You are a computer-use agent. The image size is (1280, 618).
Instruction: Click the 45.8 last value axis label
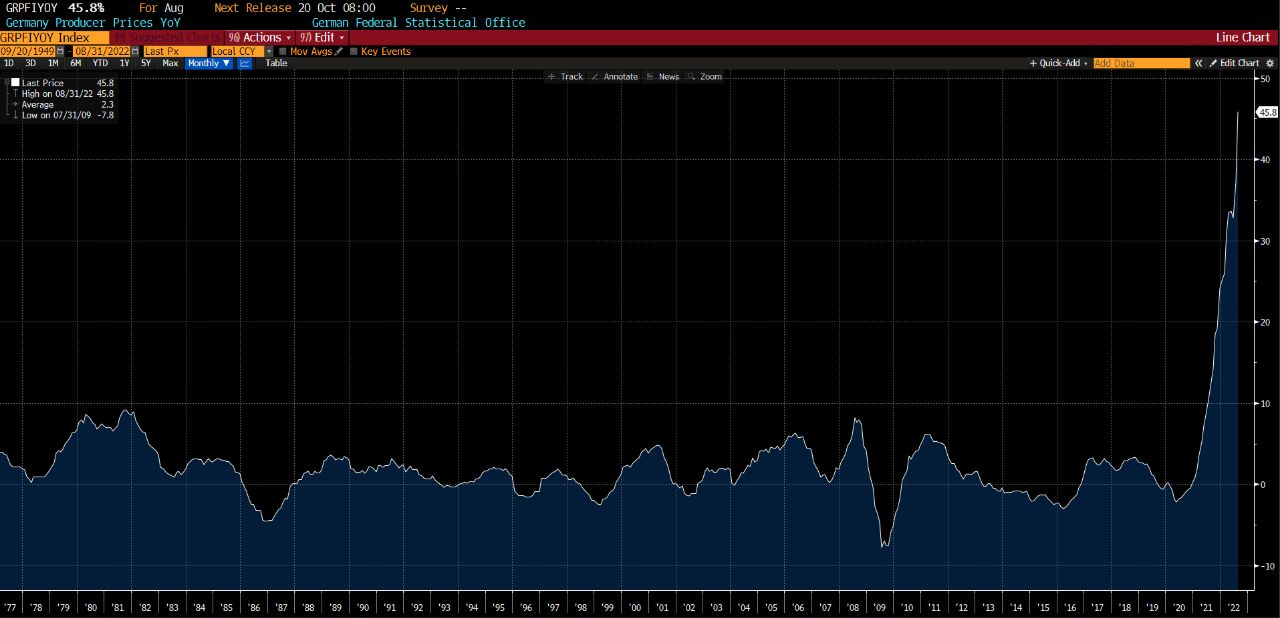tap(1267, 112)
